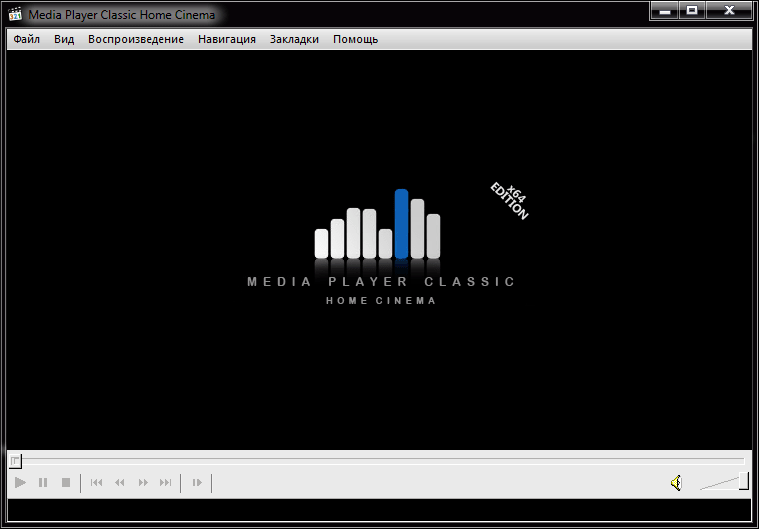759x529 pixels.
Task: Minimize the Media Player Classic window
Action: pos(665,11)
